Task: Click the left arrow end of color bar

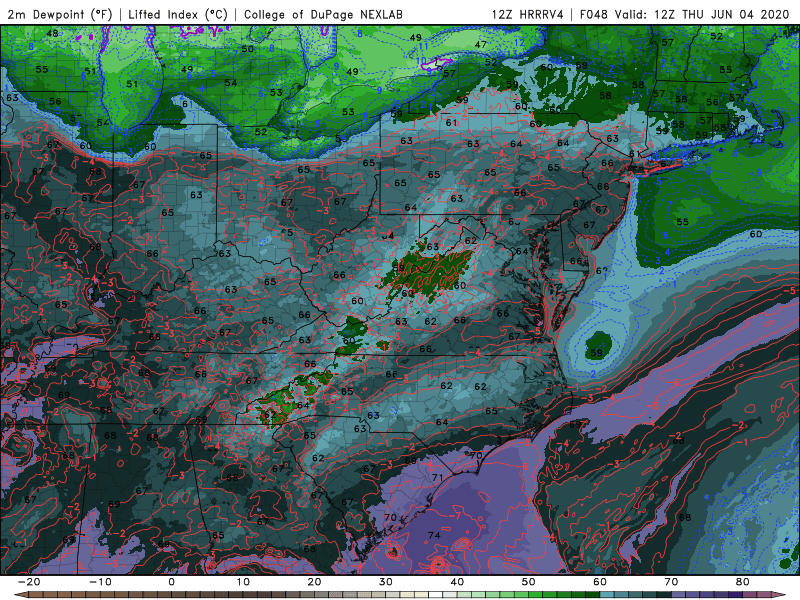Action: click(x=20, y=595)
